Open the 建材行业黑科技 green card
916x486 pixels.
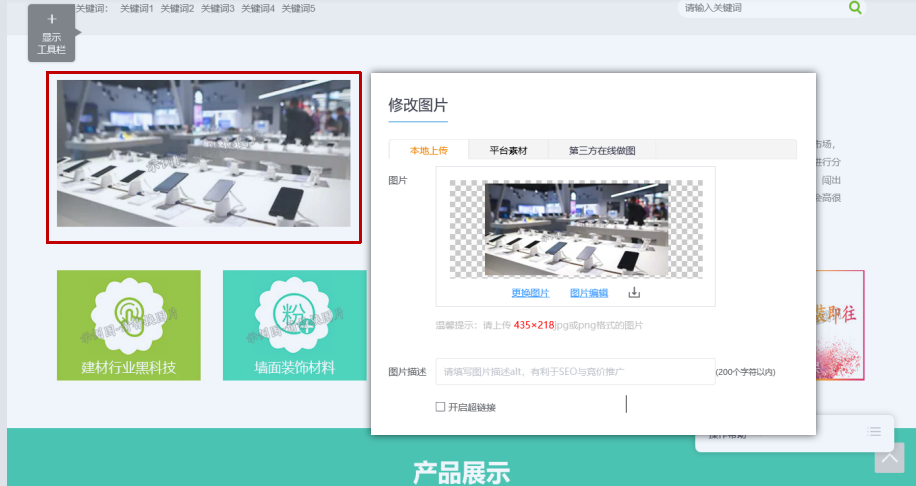[129, 325]
